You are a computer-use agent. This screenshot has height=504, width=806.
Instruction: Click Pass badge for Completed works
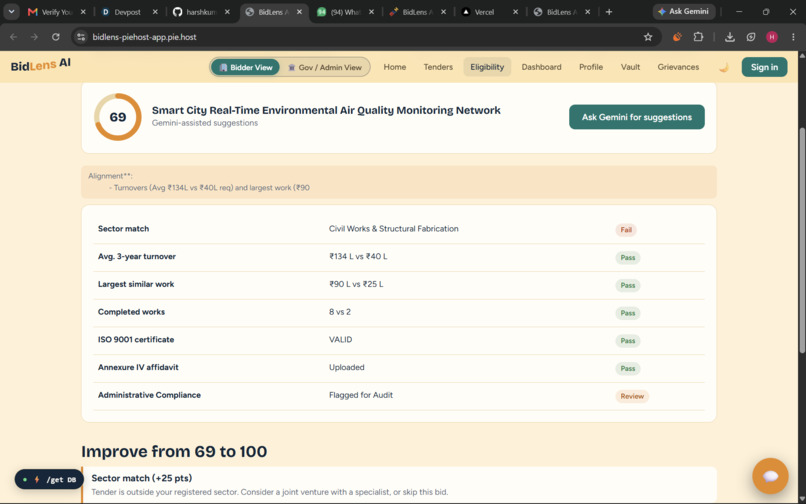pyautogui.click(x=628, y=313)
